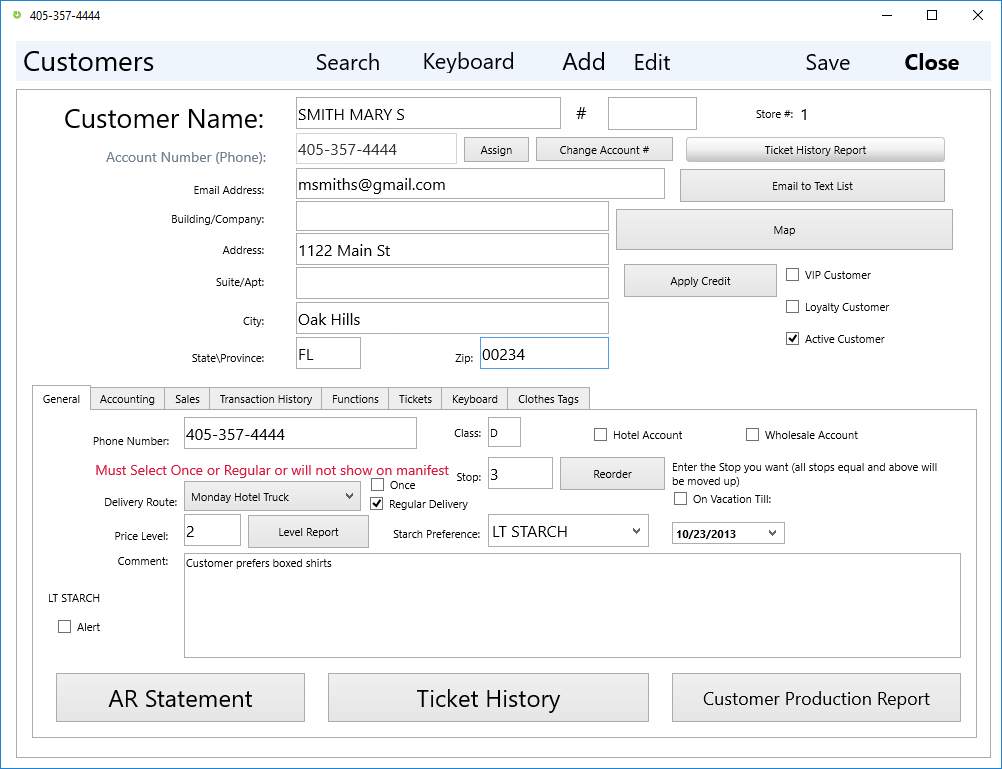Open the Tickets tab
The height and width of the screenshot is (769, 1002).
pos(415,399)
